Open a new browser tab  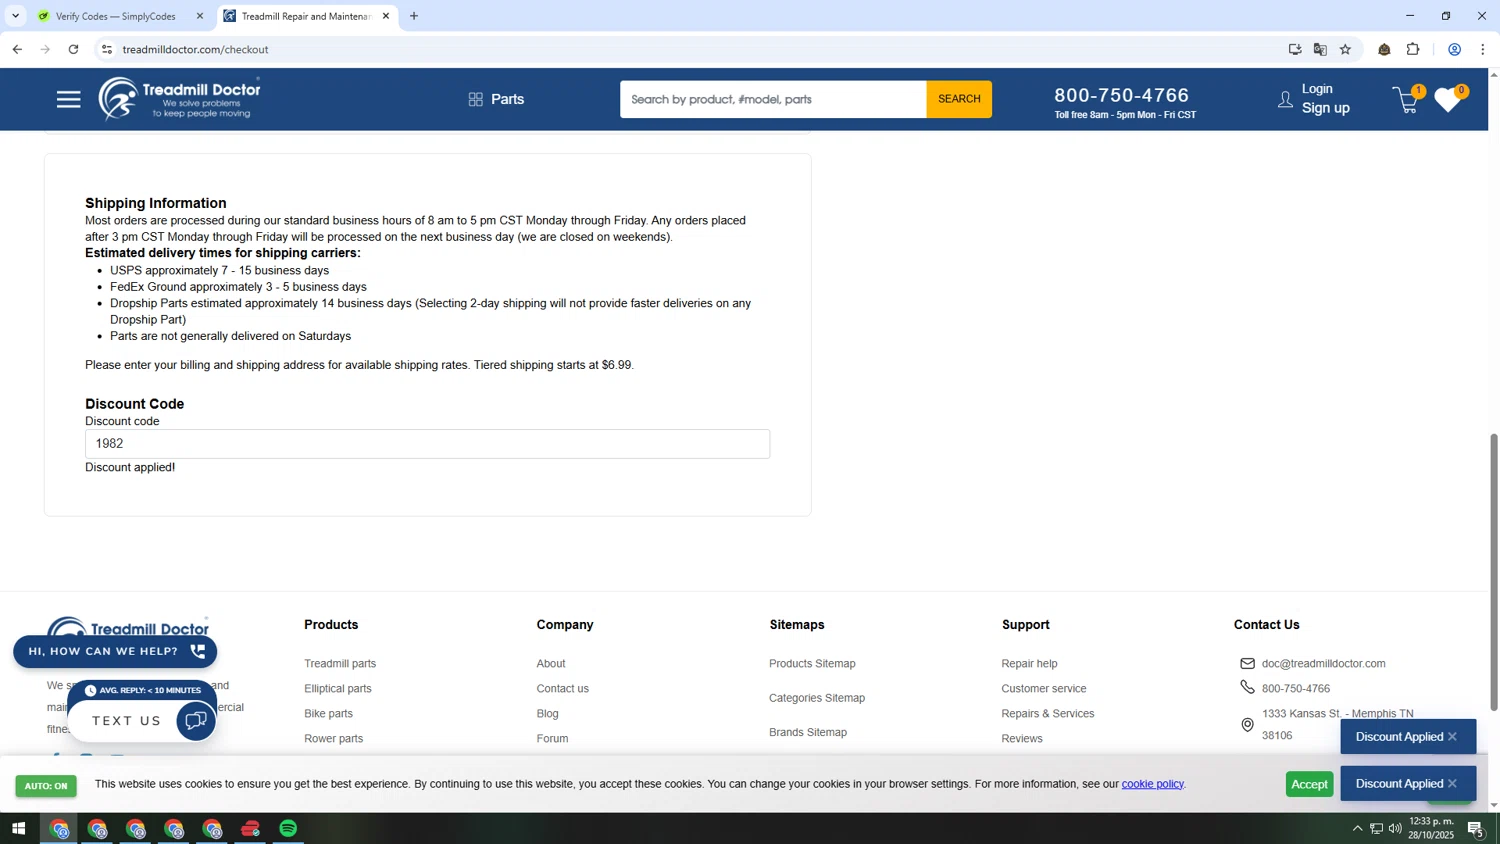tap(414, 16)
